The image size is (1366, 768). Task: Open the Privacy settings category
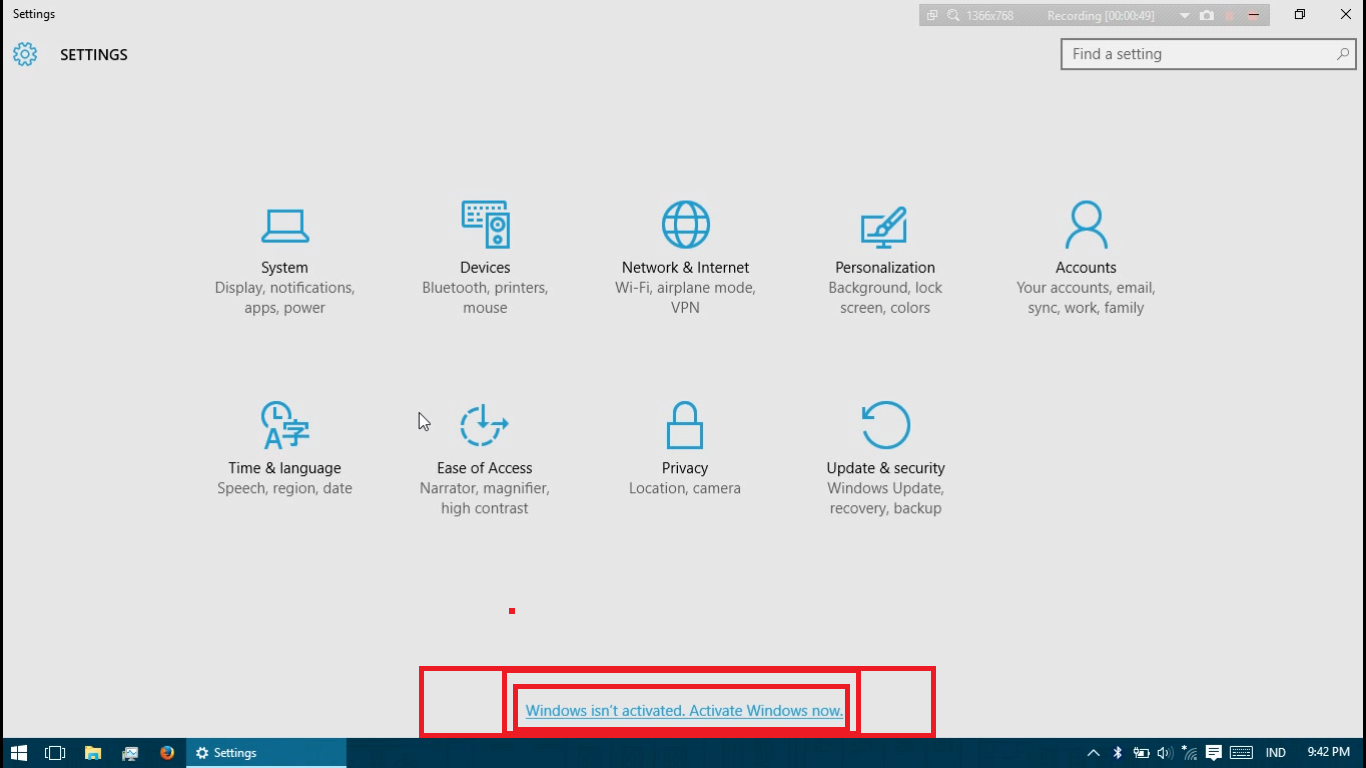coord(685,450)
